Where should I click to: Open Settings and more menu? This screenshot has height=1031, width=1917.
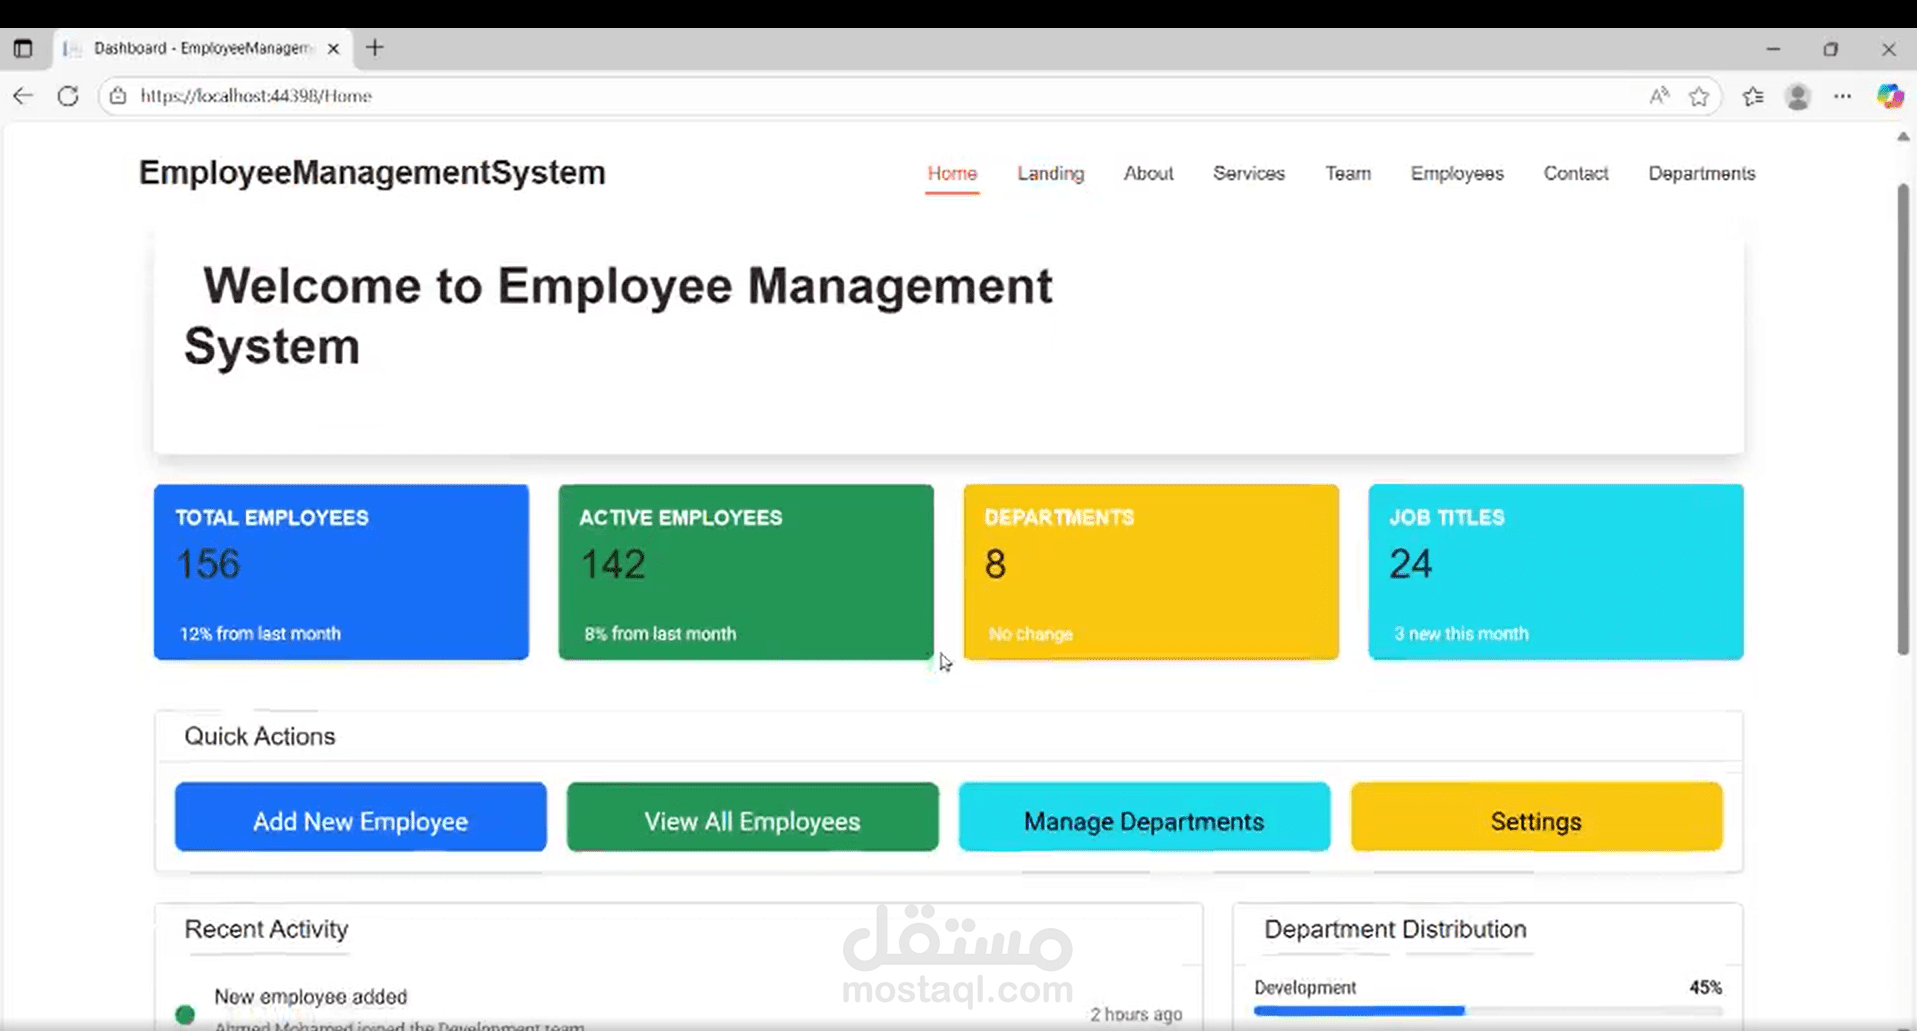coord(1844,96)
